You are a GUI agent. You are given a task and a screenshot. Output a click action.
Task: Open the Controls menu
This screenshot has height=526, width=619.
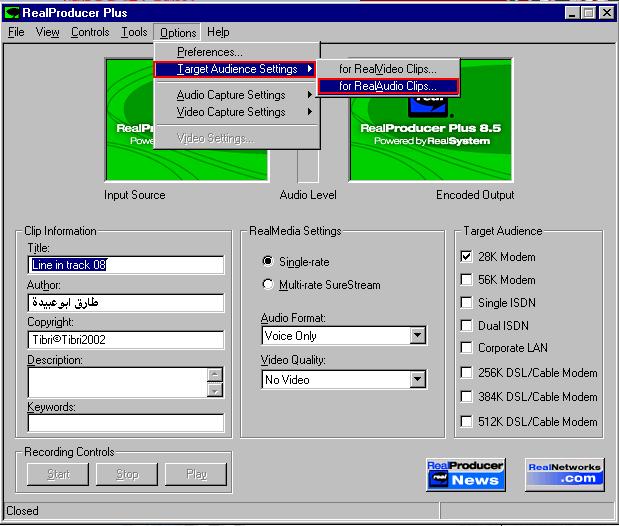[90, 32]
